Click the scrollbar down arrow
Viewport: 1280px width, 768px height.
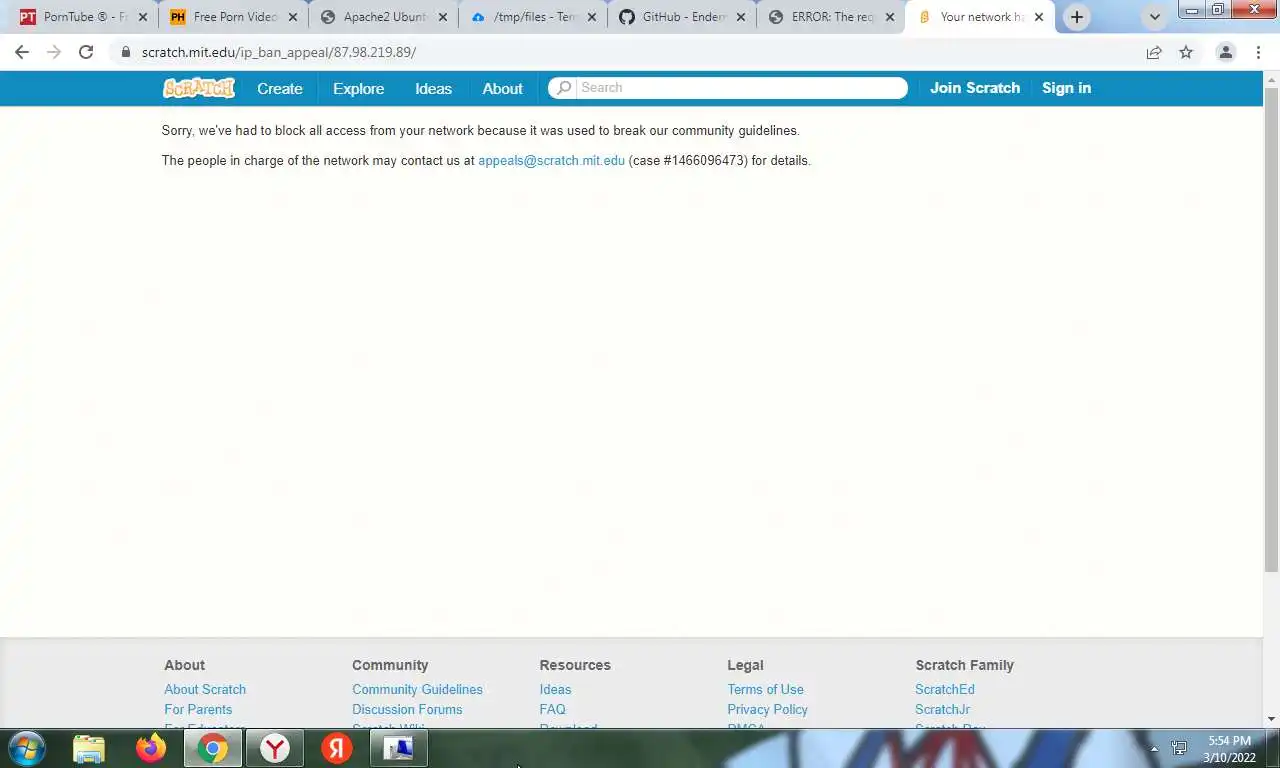1271,719
